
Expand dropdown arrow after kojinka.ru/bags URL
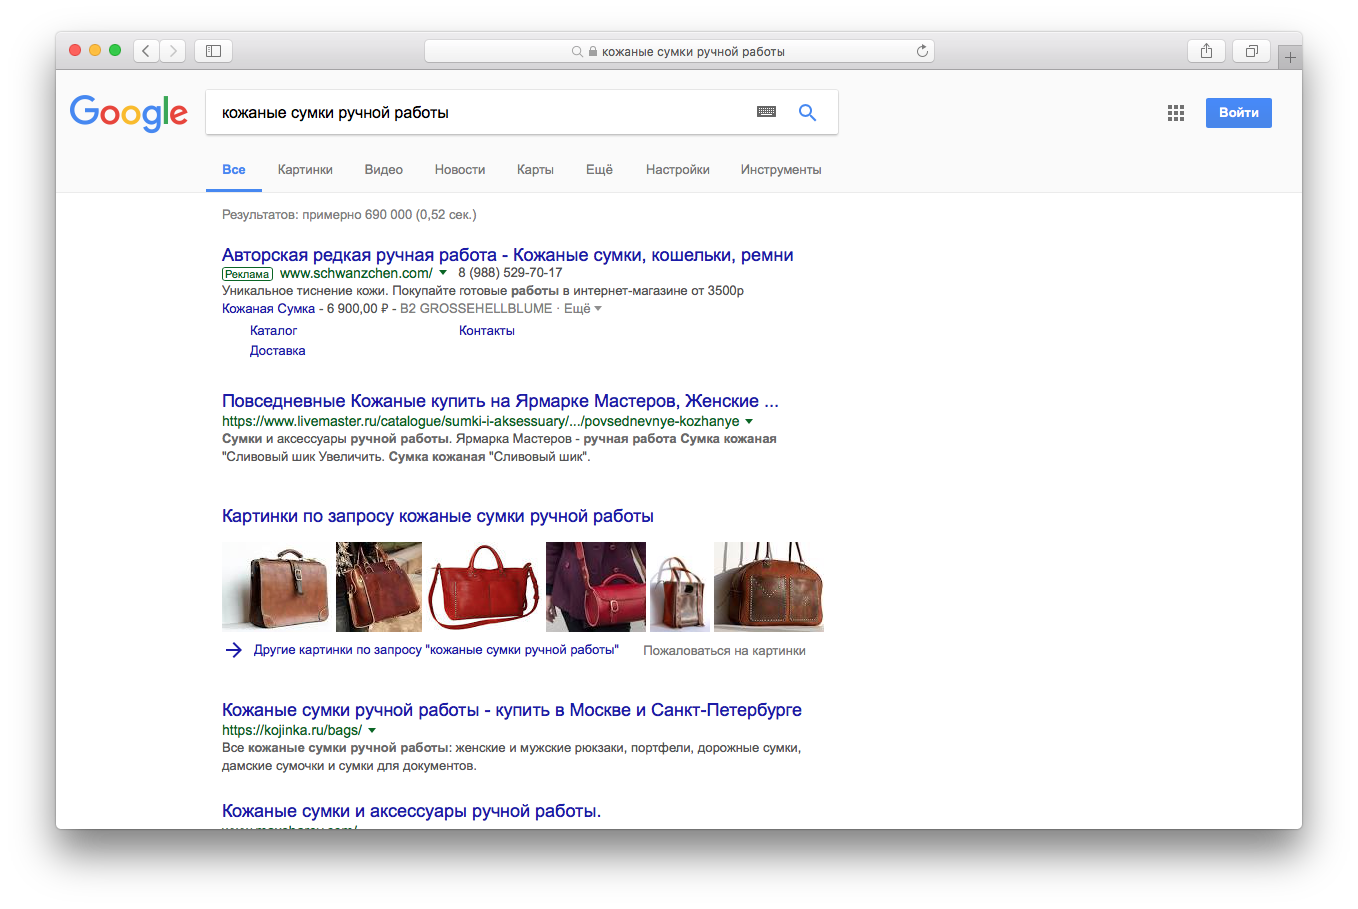tap(372, 731)
